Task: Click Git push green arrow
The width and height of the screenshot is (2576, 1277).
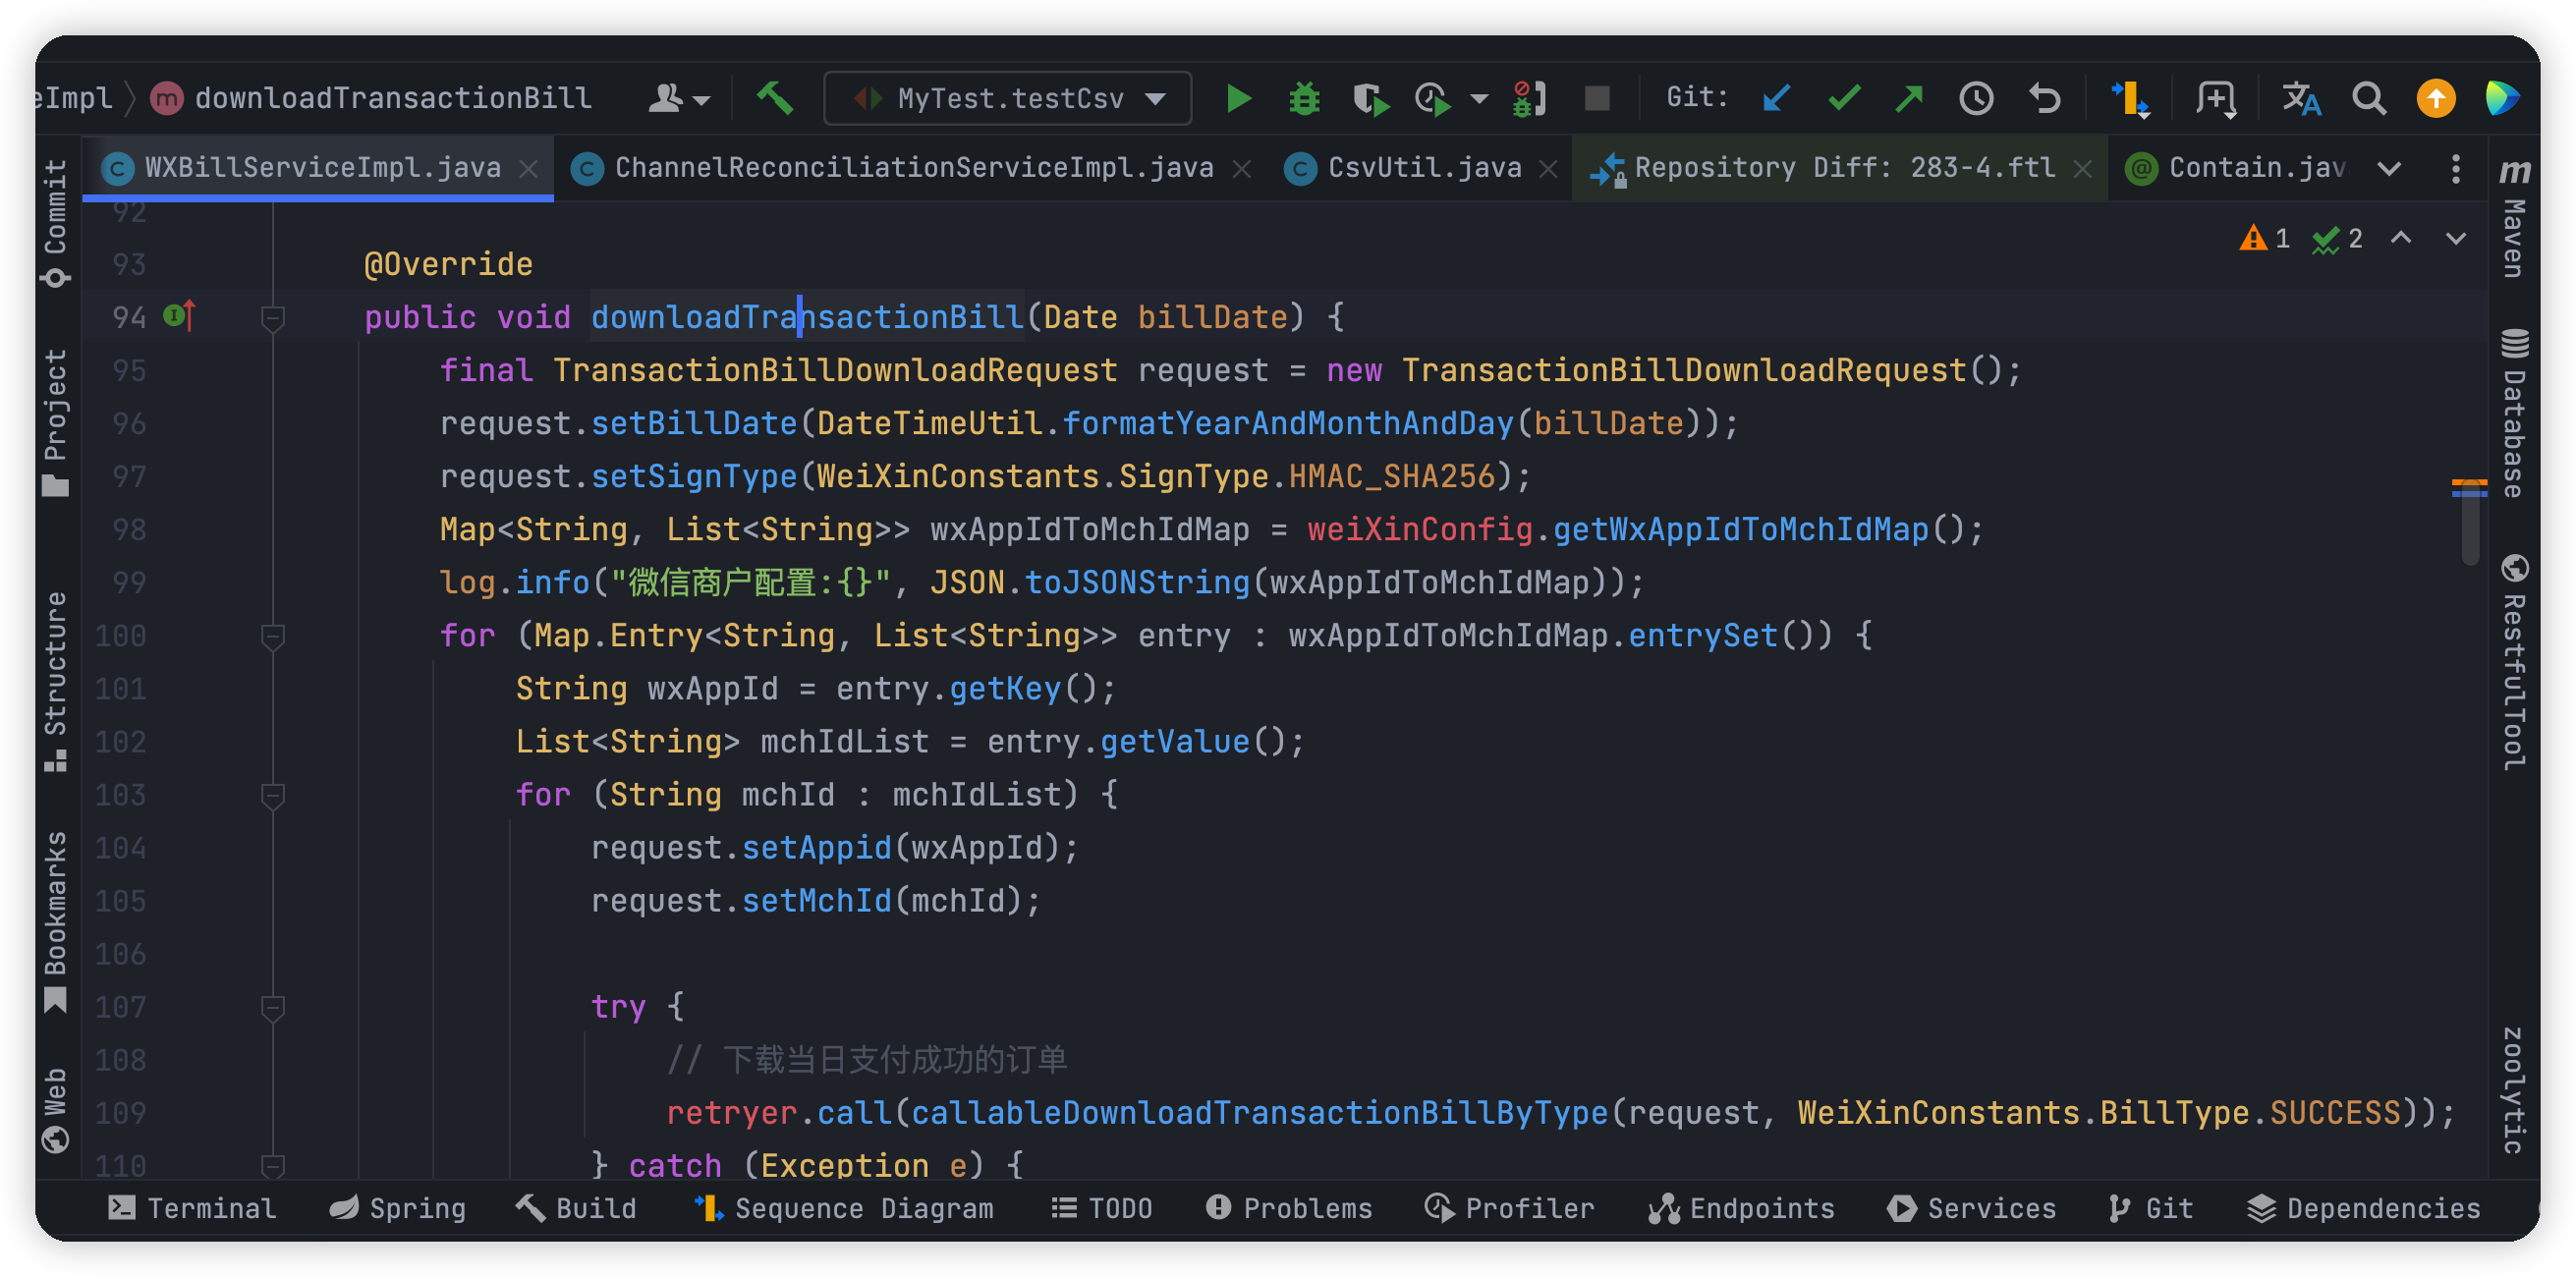Action: [x=1909, y=98]
